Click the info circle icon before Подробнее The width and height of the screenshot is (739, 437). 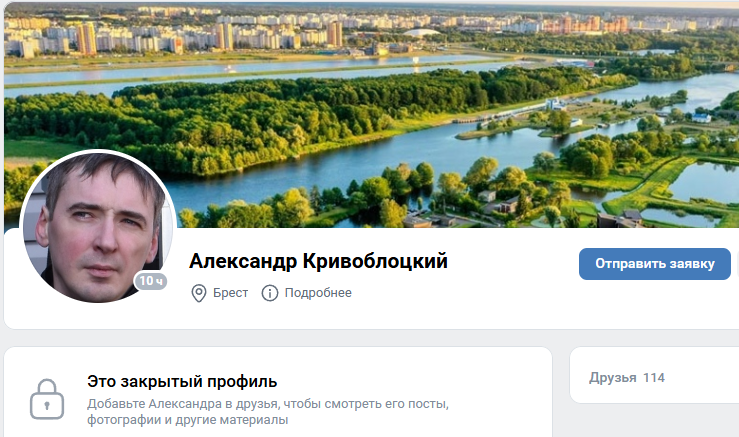pos(270,293)
